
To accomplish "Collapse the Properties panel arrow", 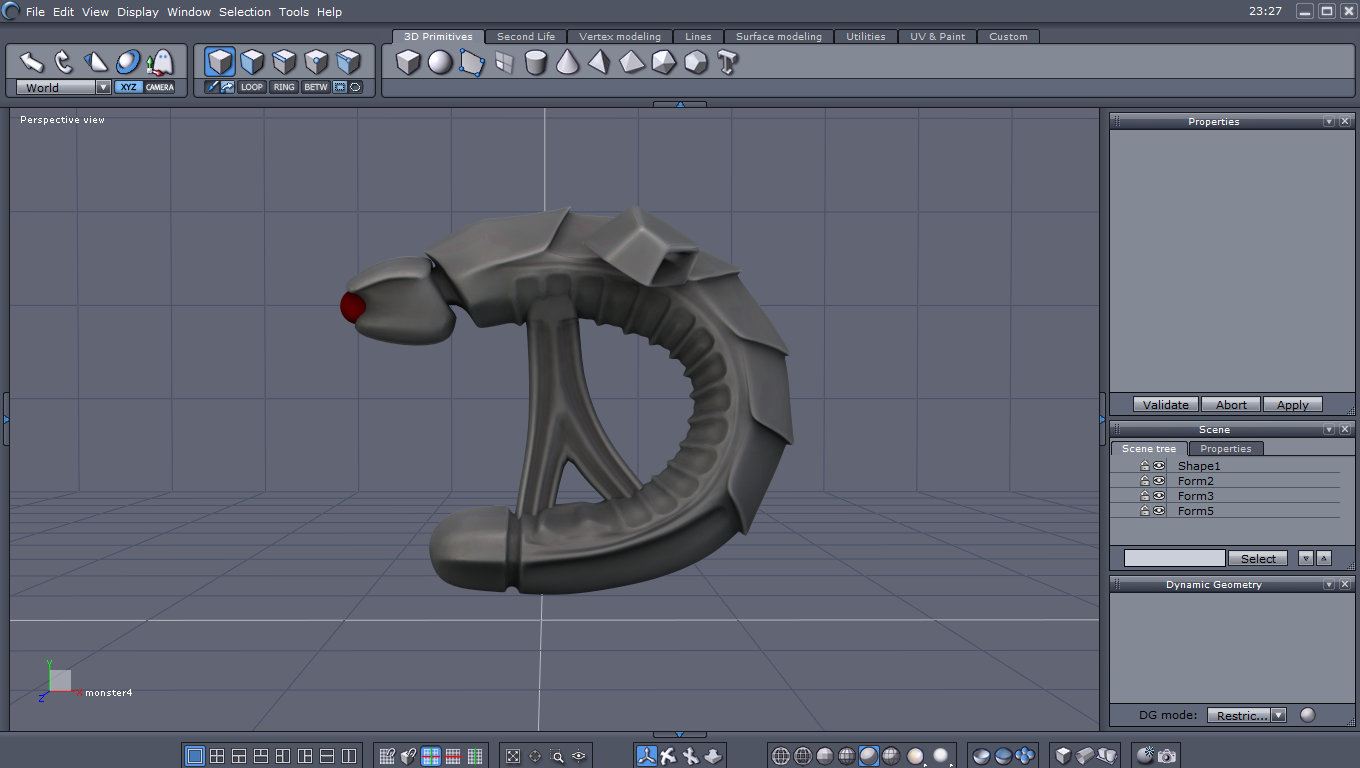I will (x=1328, y=121).
